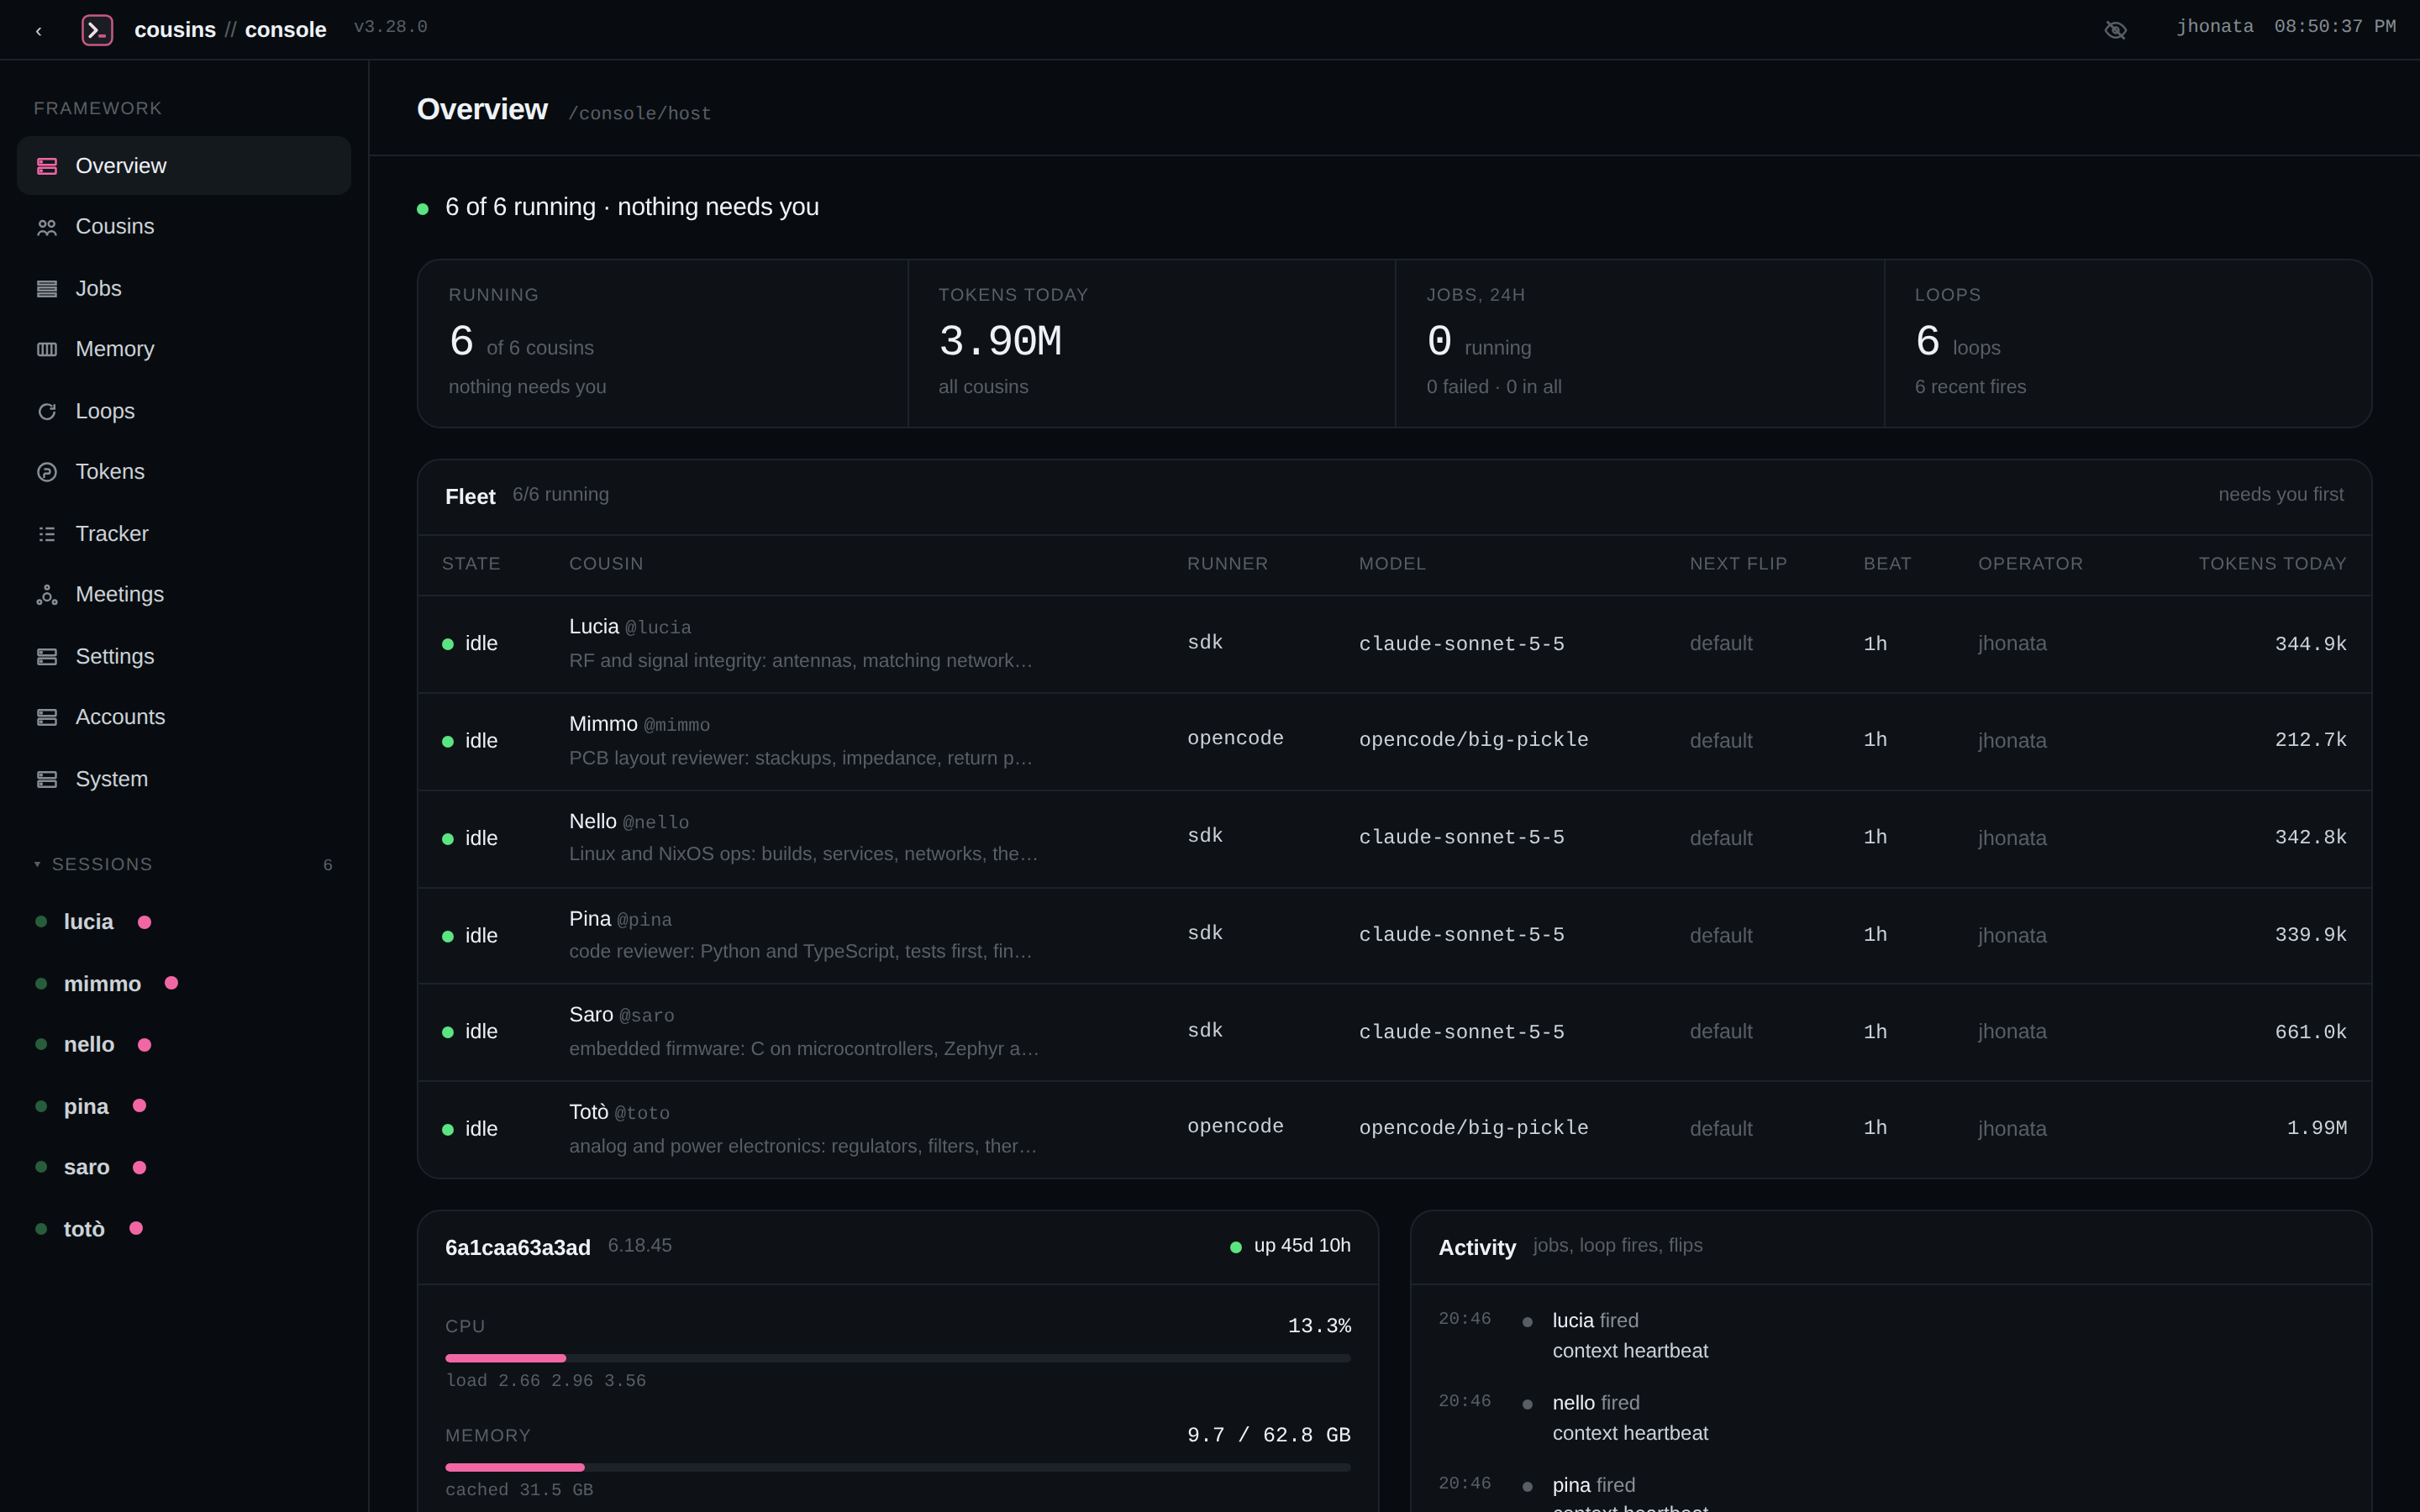Open the Saro cousin row
Viewport: 2420px width, 1512px height.
pos(1394,1032)
